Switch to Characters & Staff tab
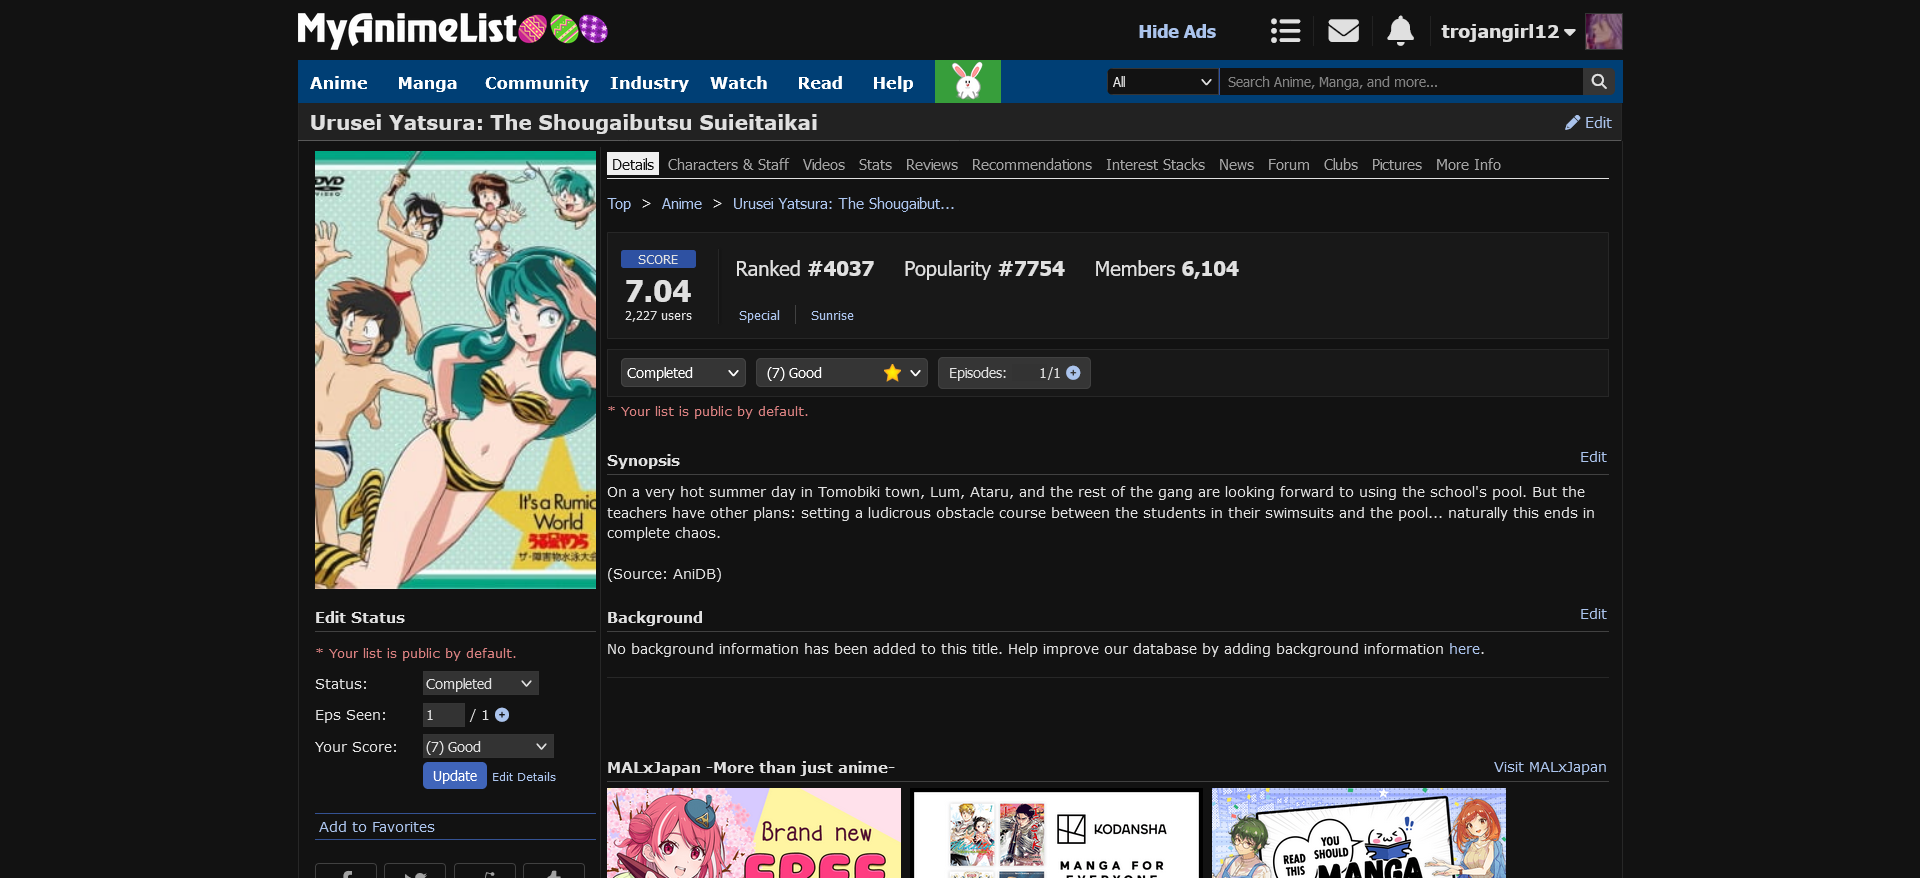Viewport: 1920px width, 878px height. [x=728, y=164]
